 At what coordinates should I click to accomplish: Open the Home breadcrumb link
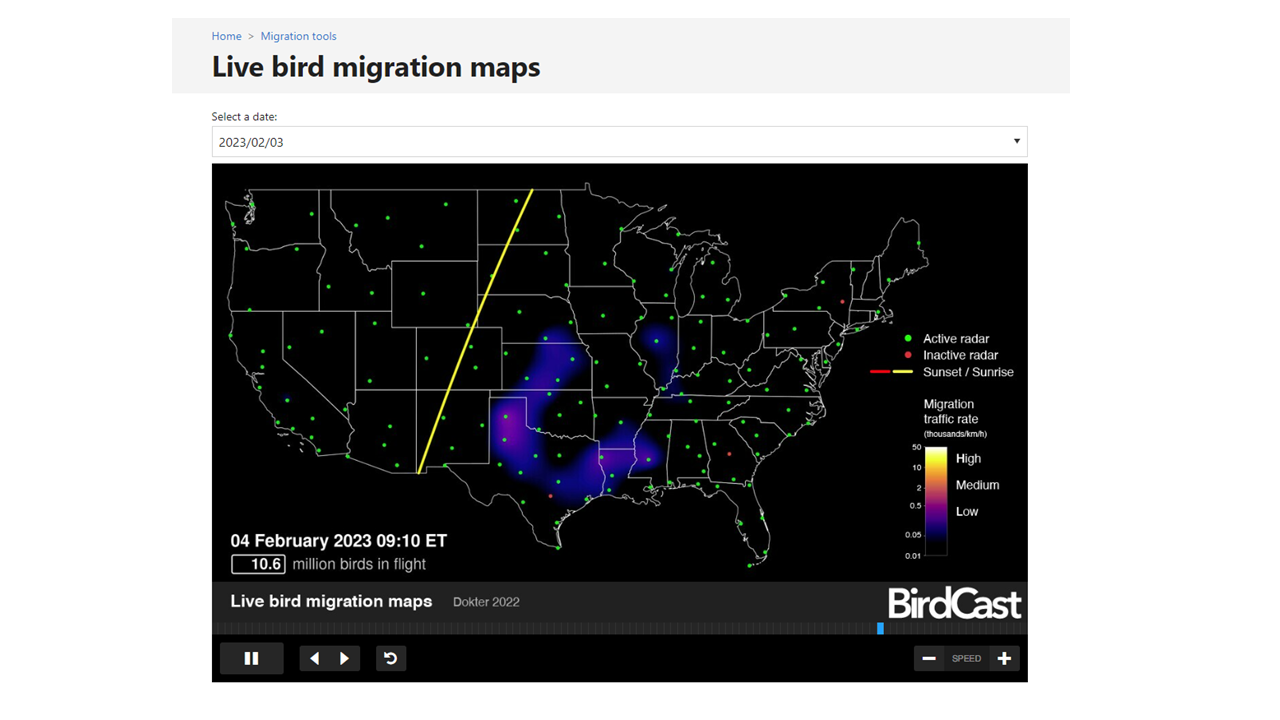pos(226,36)
